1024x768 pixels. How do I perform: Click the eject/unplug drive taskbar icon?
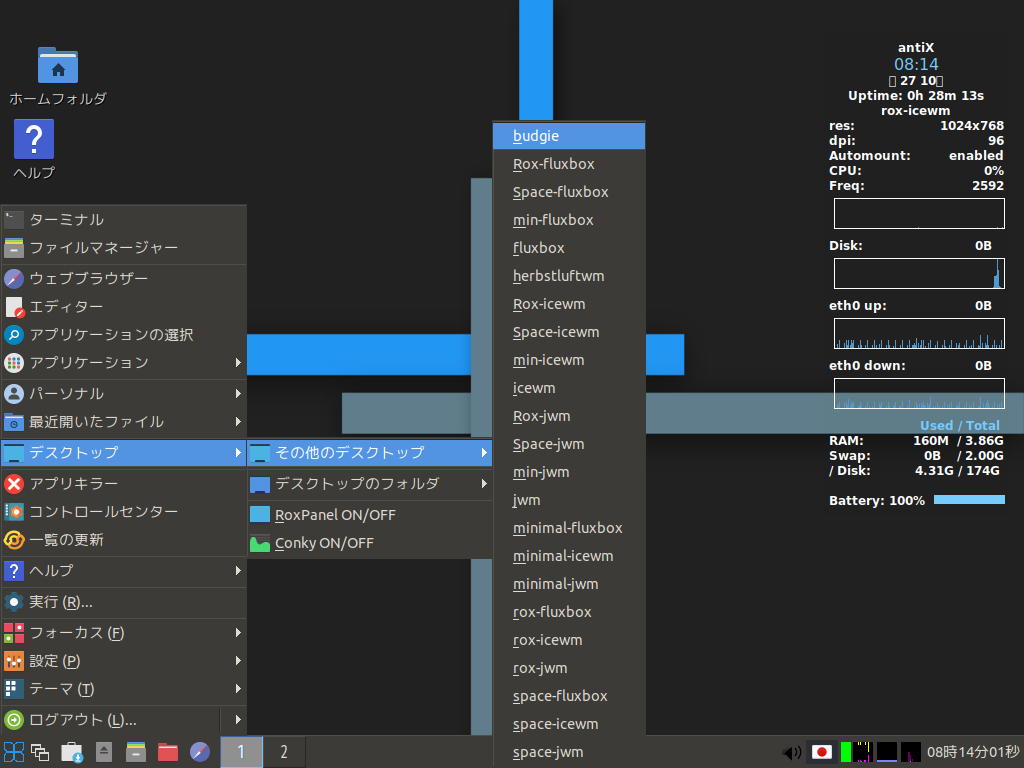coord(104,752)
